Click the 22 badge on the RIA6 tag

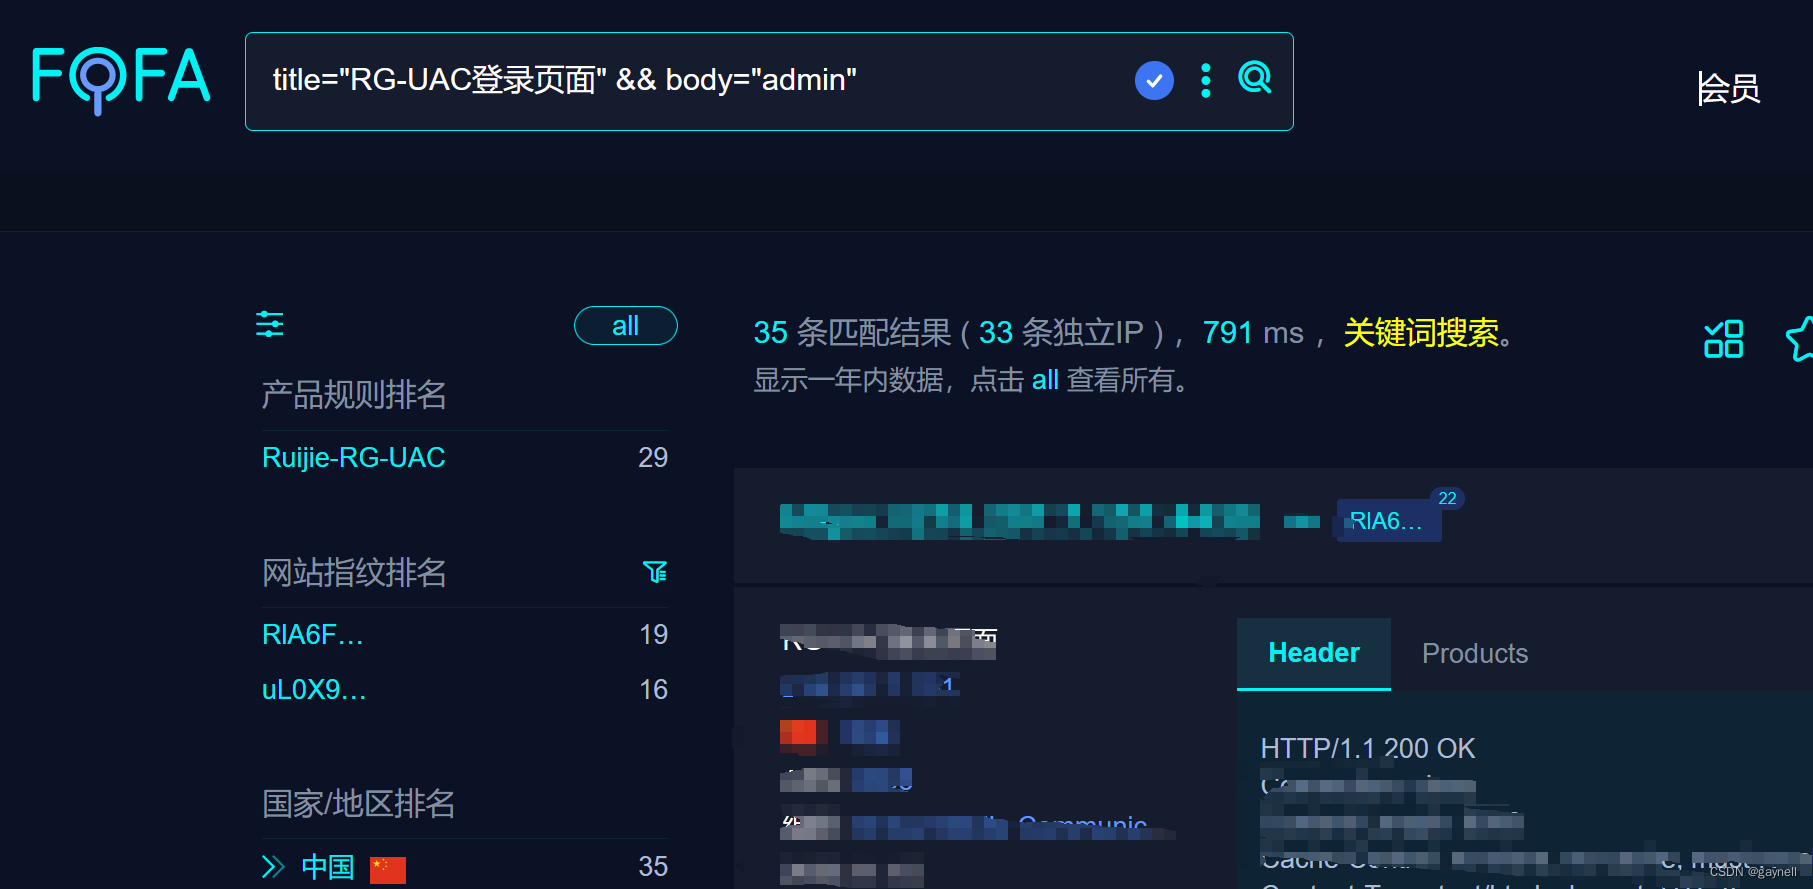tap(1447, 498)
